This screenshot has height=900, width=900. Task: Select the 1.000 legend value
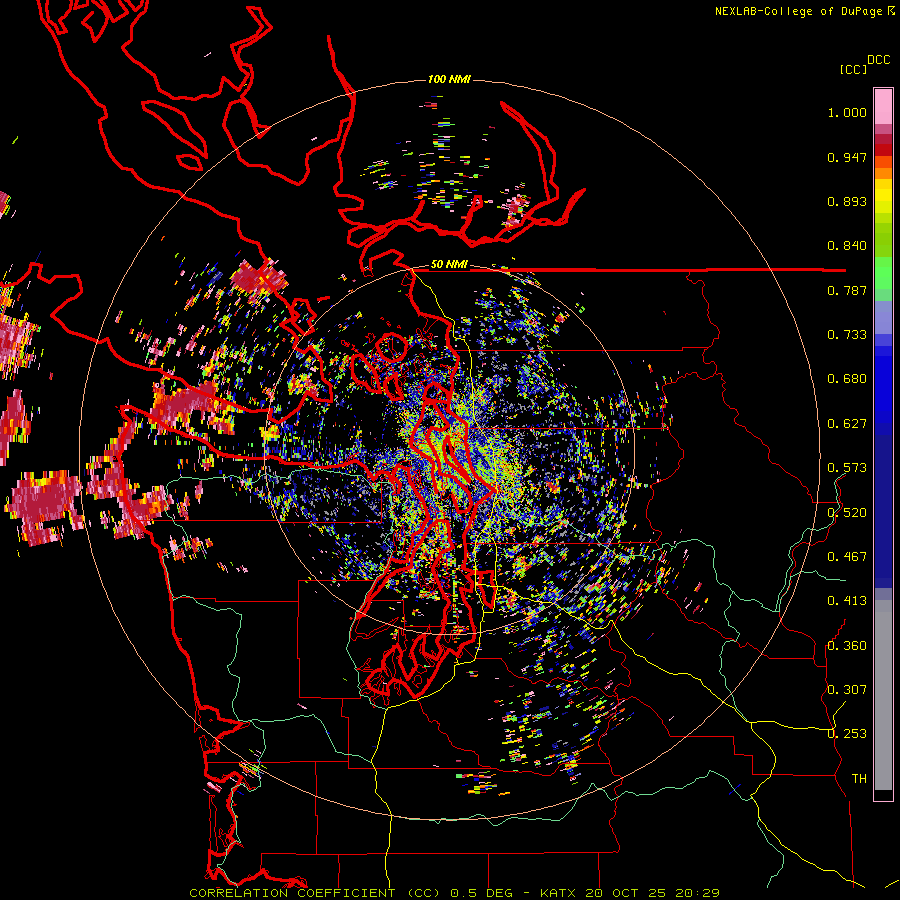(847, 112)
